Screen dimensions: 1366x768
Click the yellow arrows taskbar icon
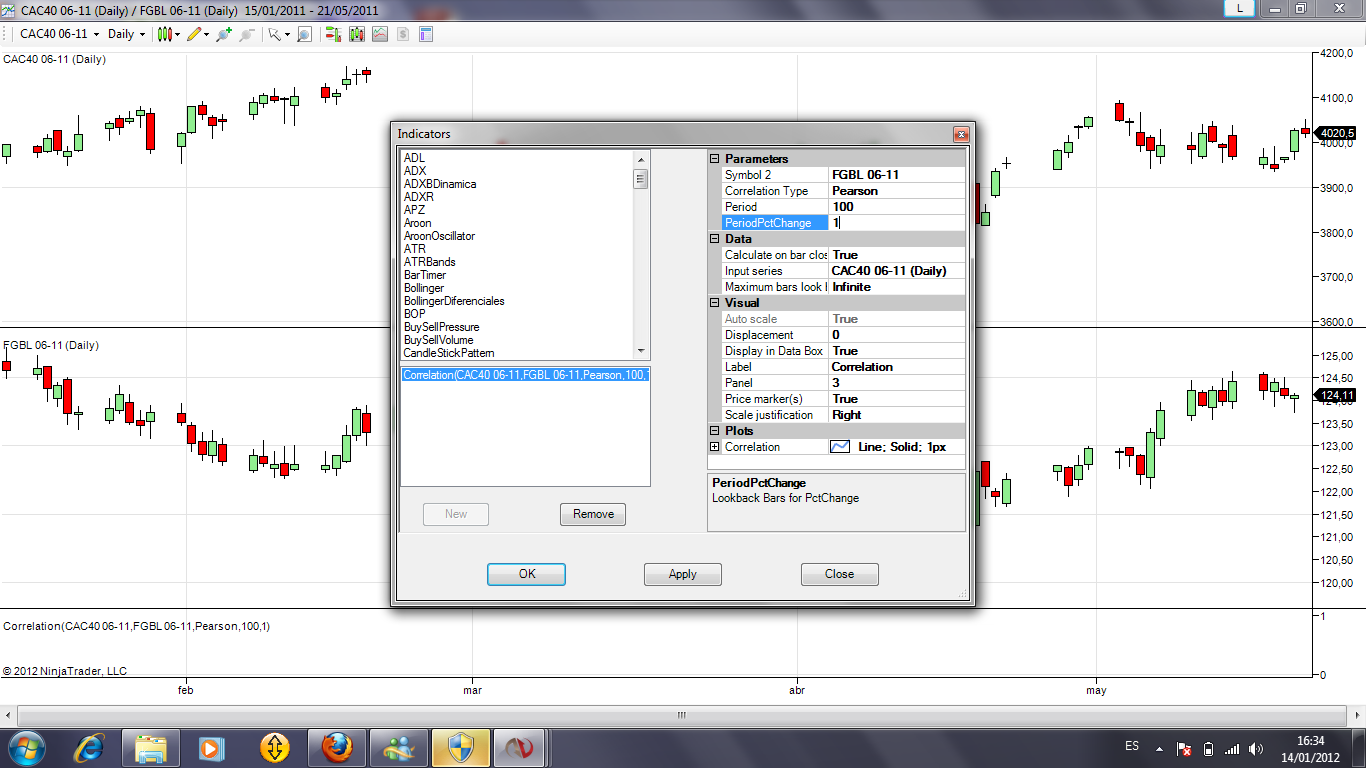tap(274, 747)
